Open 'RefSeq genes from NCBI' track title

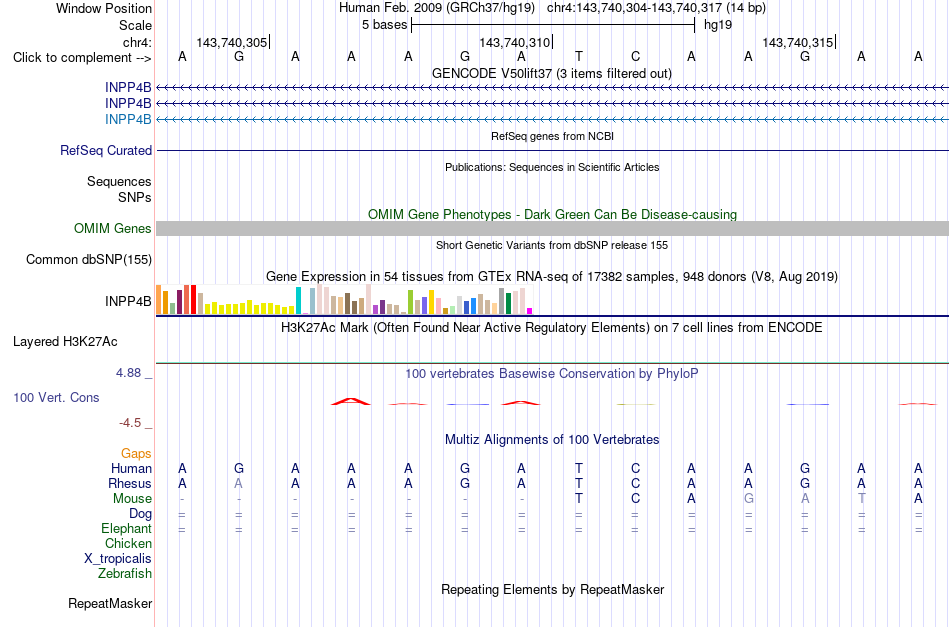552,136
